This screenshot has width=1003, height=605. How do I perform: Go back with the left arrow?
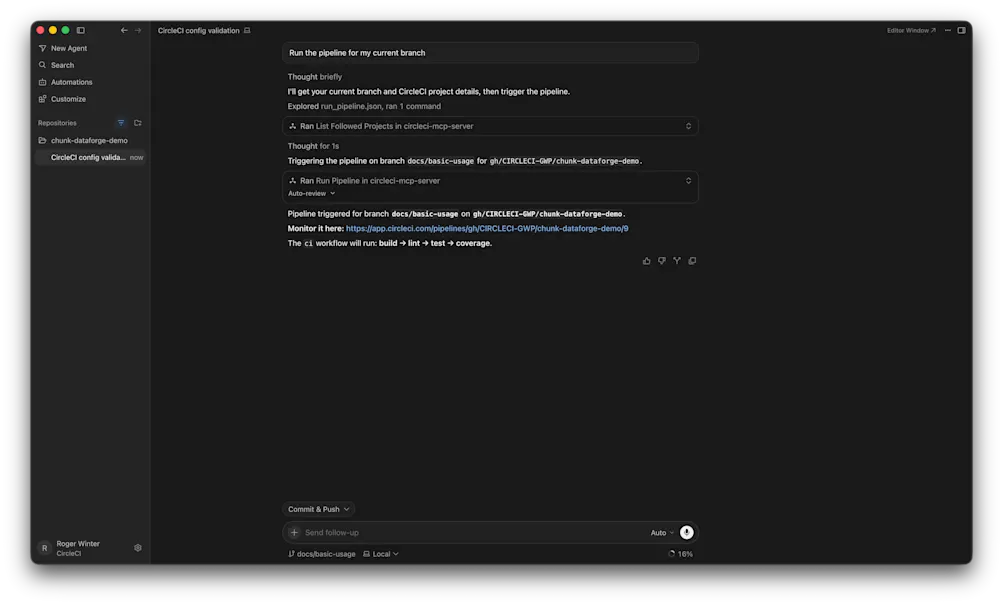tap(124, 30)
